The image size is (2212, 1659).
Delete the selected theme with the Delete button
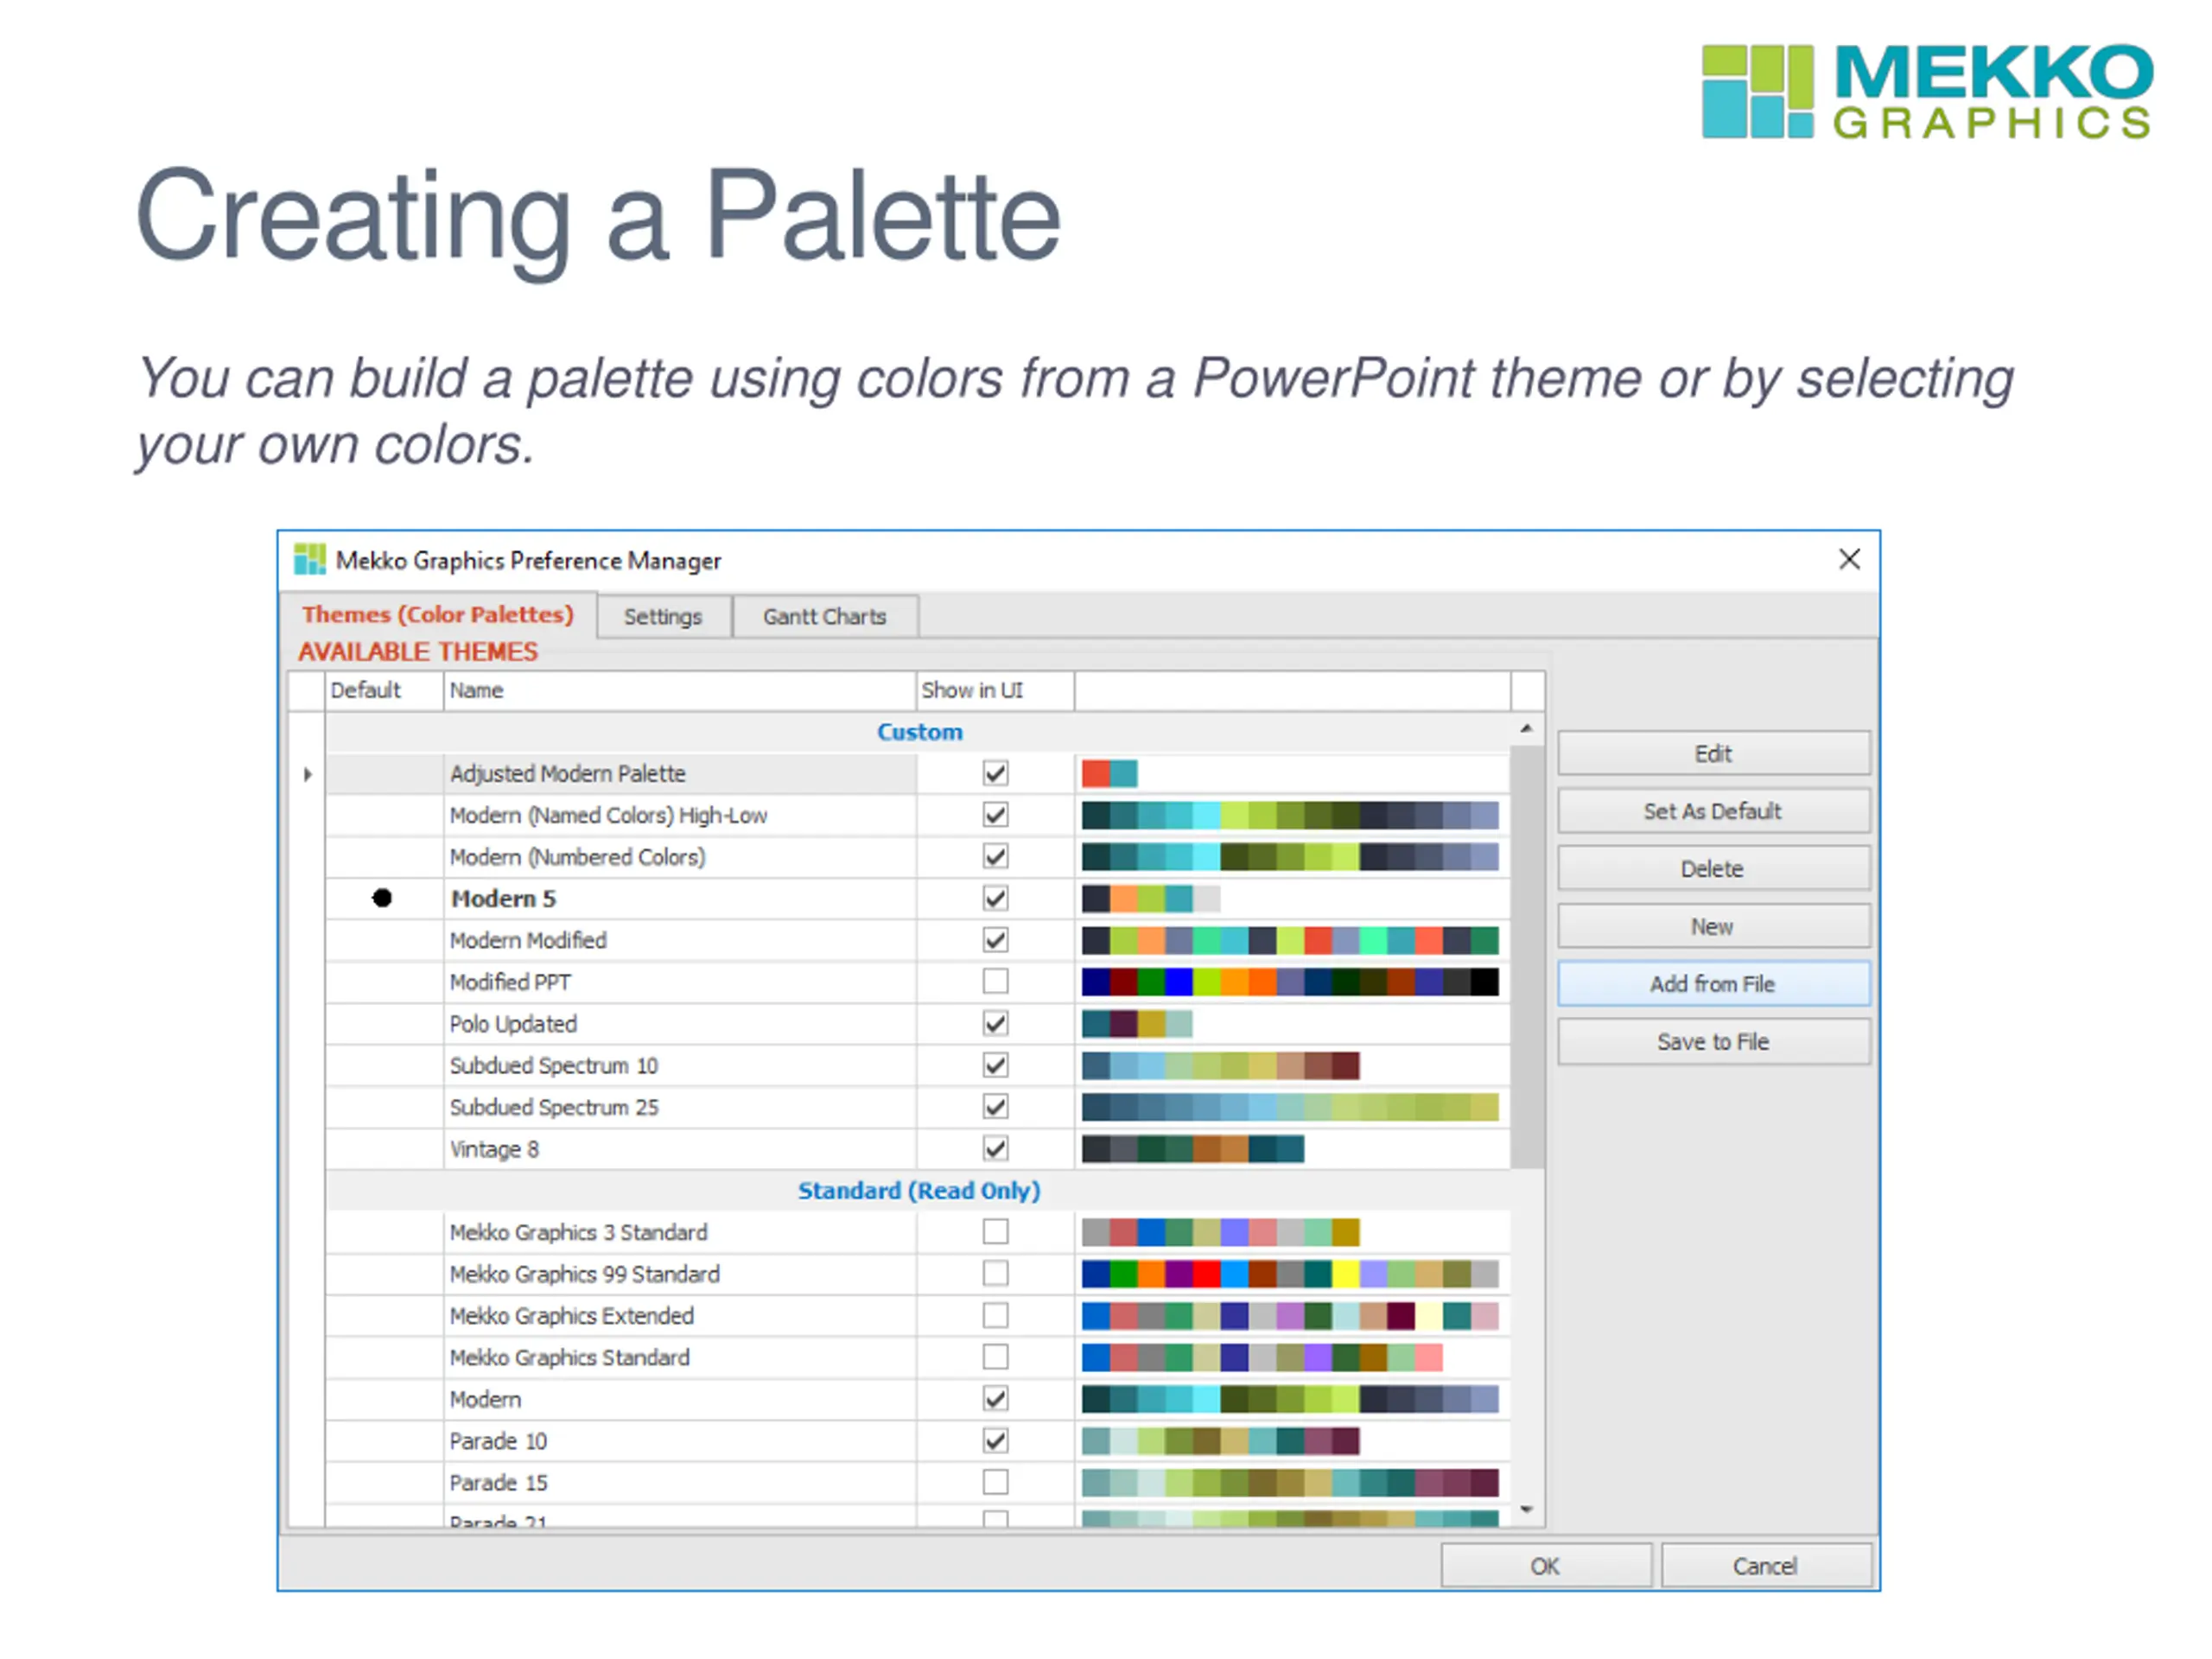coord(1713,869)
